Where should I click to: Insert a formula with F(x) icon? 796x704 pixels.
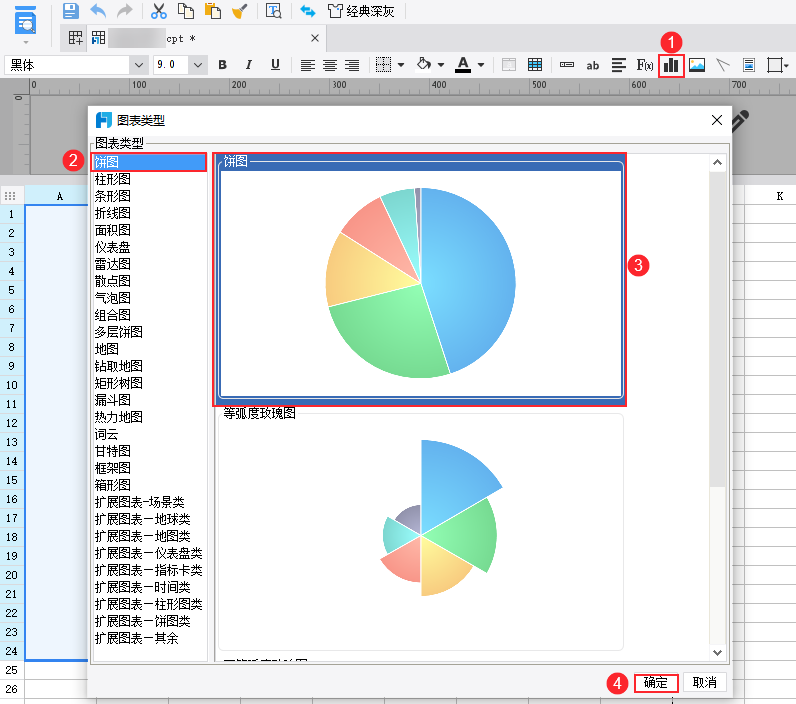coord(645,65)
